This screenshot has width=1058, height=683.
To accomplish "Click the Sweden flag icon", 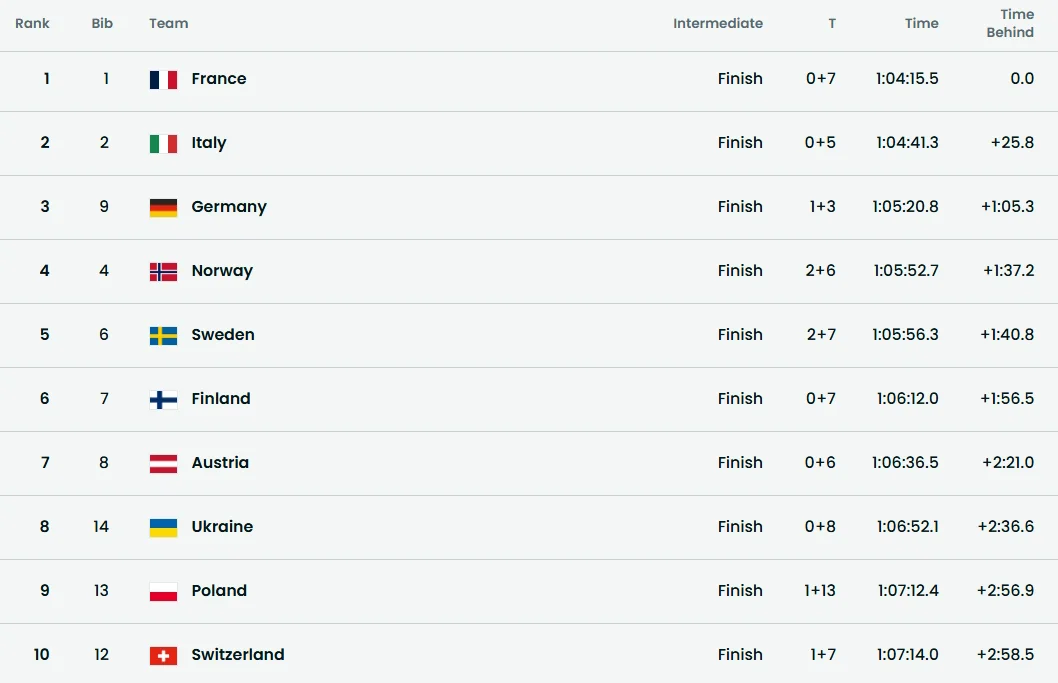I will 163,335.
